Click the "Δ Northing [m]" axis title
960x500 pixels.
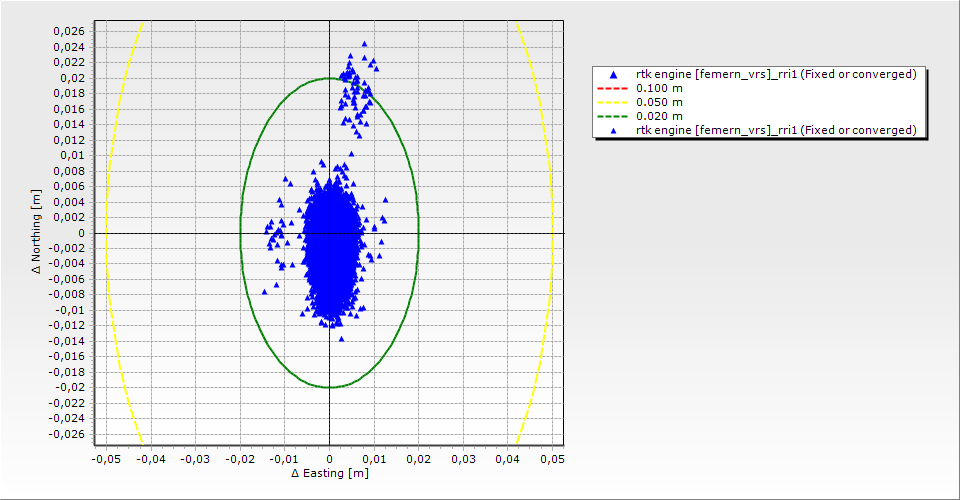point(37,234)
